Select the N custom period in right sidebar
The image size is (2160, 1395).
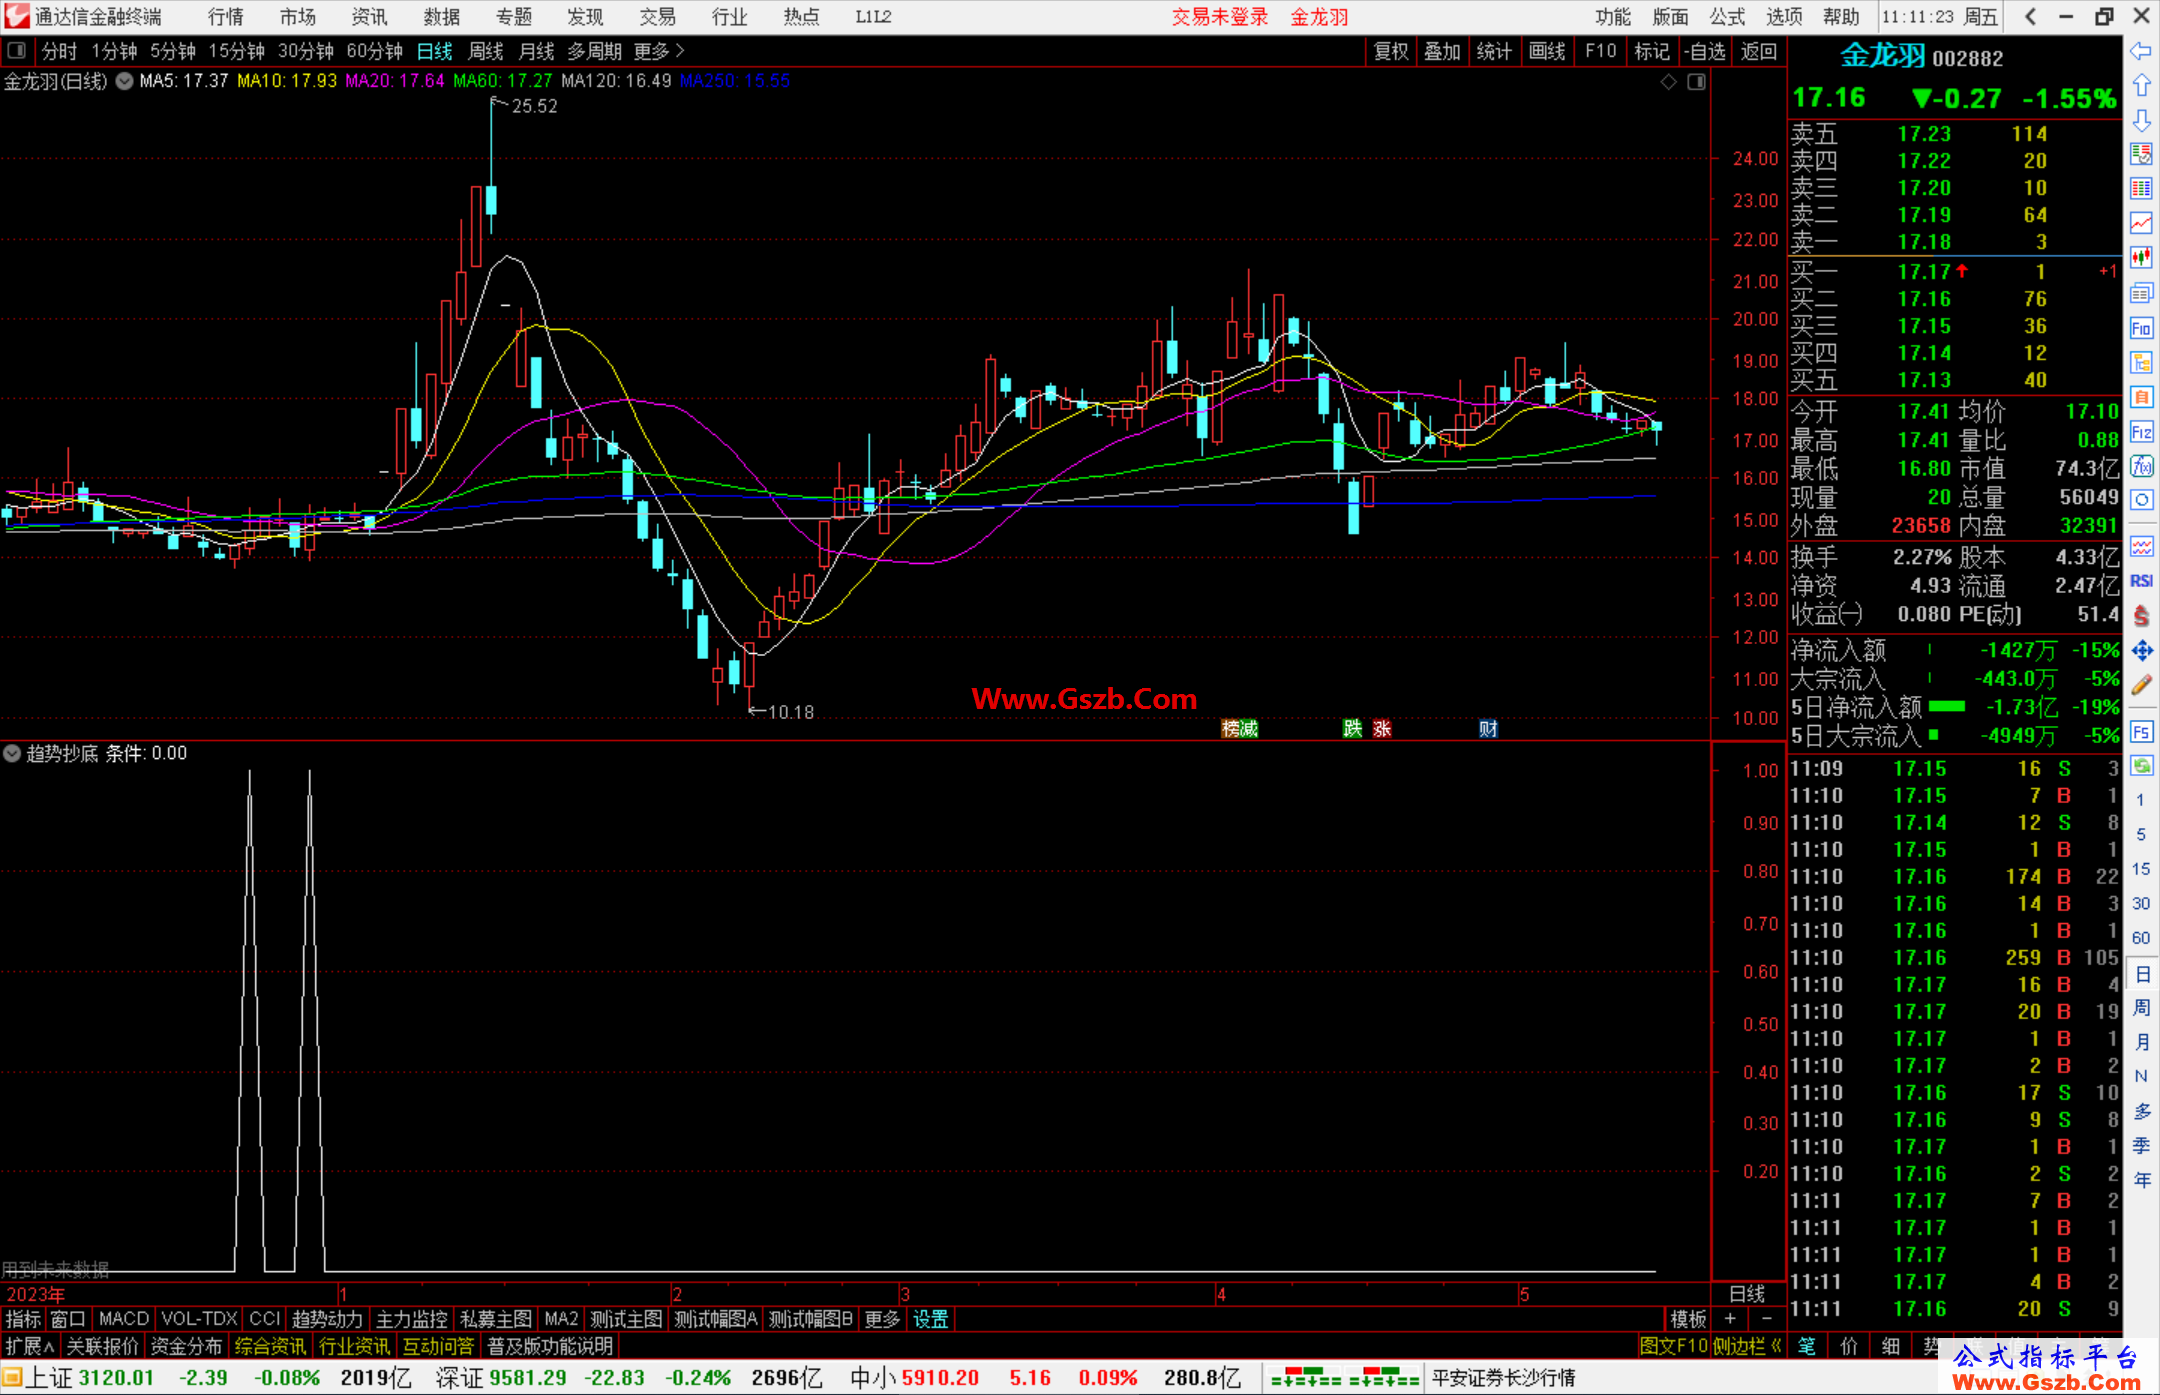click(x=2141, y=1077)
